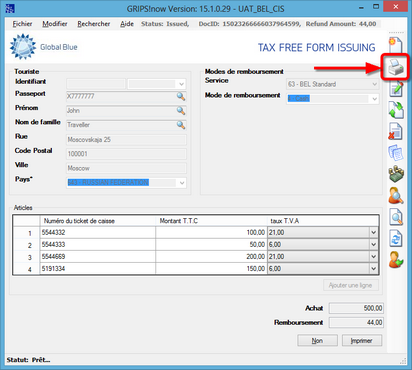
Task: Click the Ajouter une ligne button
Action: pos(351,285)
